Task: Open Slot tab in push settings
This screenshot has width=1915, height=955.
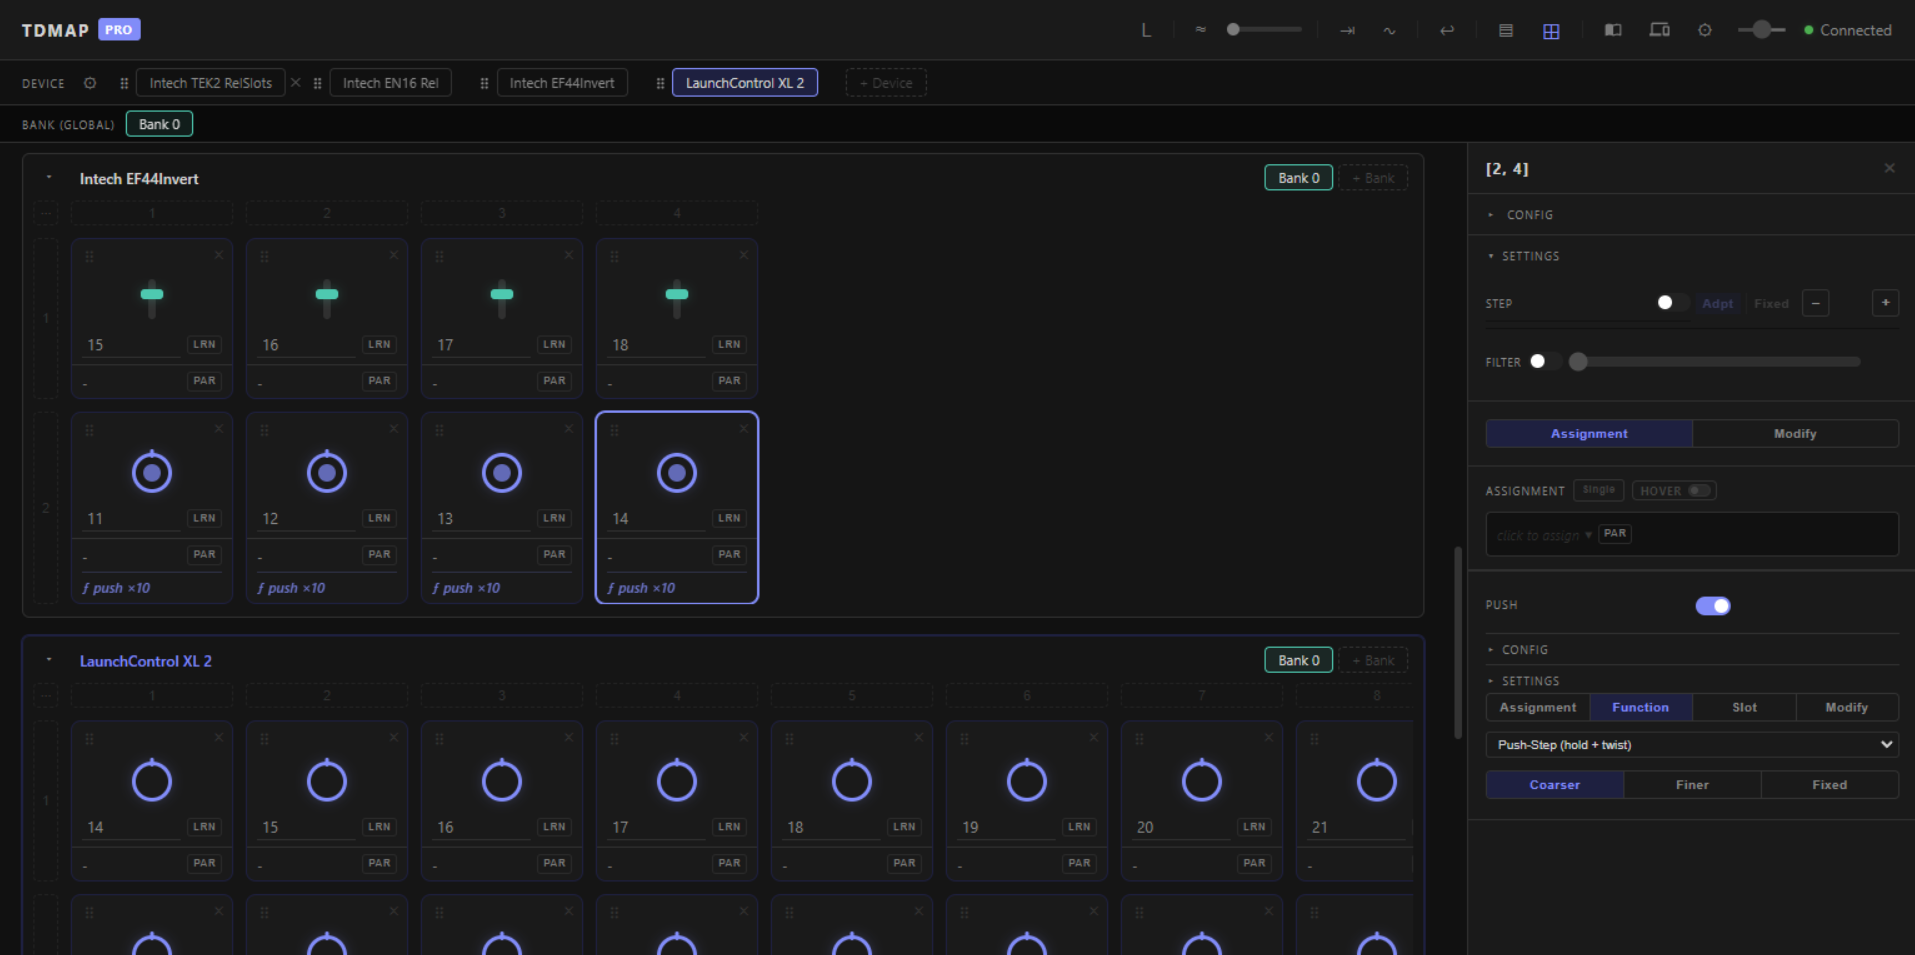Action: pyautogui.click(x=1744, y=707)
